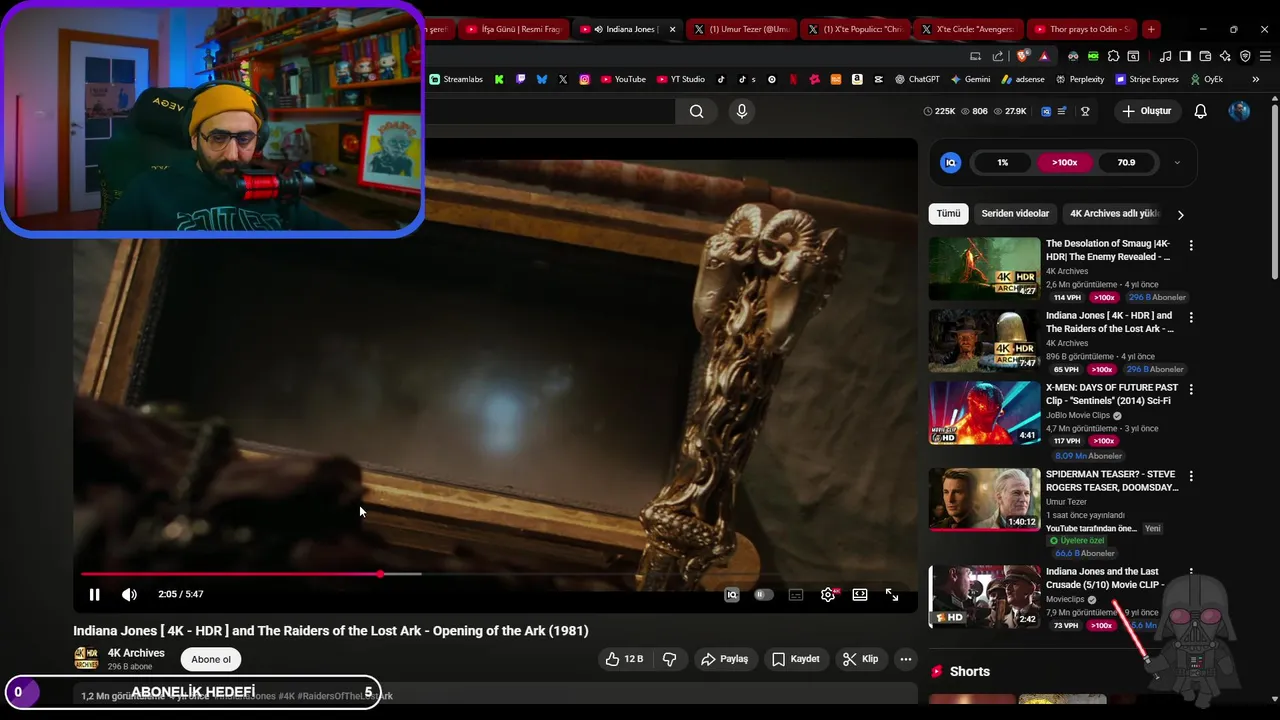
Task: Mute the video volume
Action: (x=129, y=594)
